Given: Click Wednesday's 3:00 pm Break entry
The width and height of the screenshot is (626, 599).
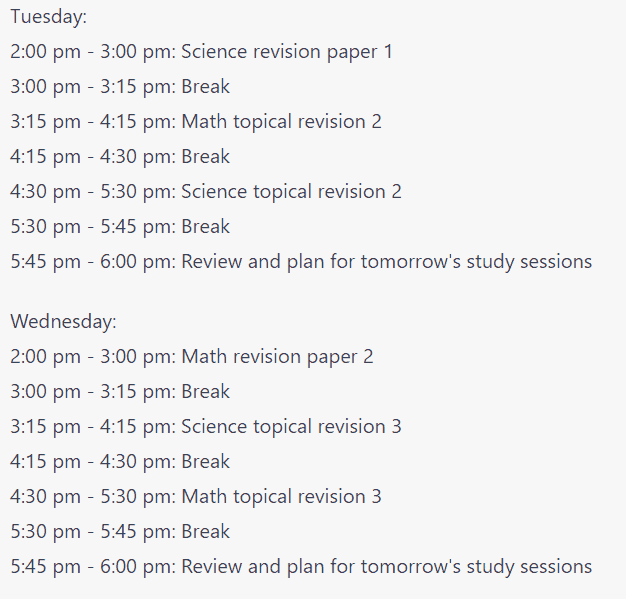Looking at the screenshot, I should pyautogui.click(x=120, y=392).
